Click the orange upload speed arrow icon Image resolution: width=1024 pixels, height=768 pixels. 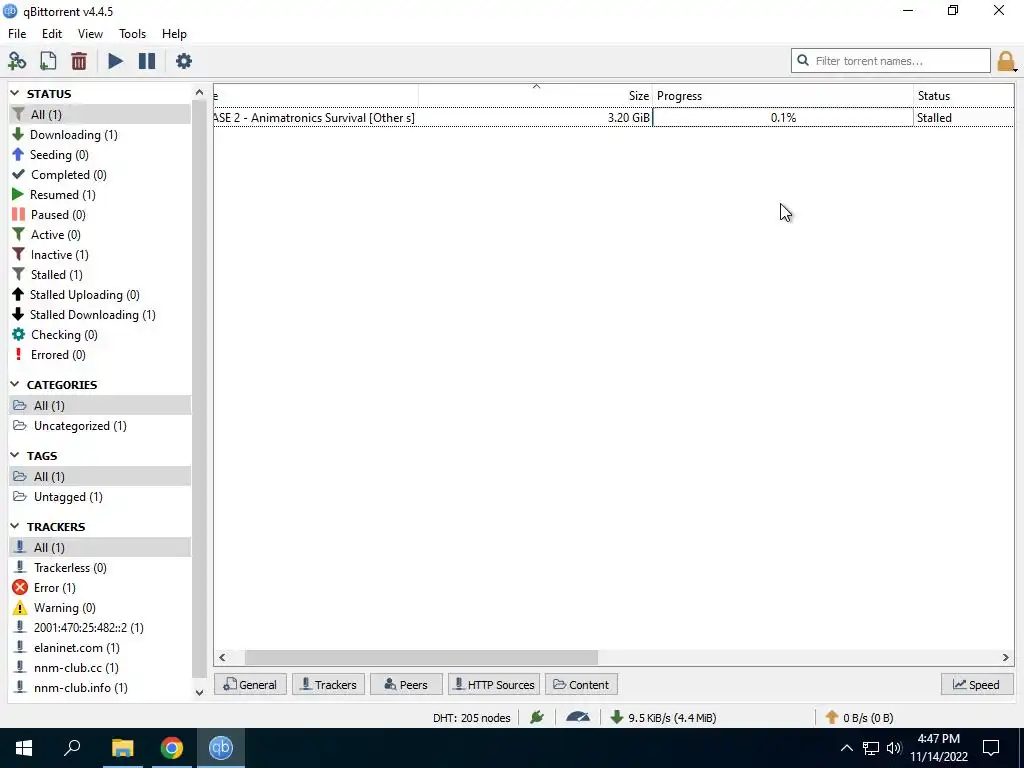[x=831, y=717]
